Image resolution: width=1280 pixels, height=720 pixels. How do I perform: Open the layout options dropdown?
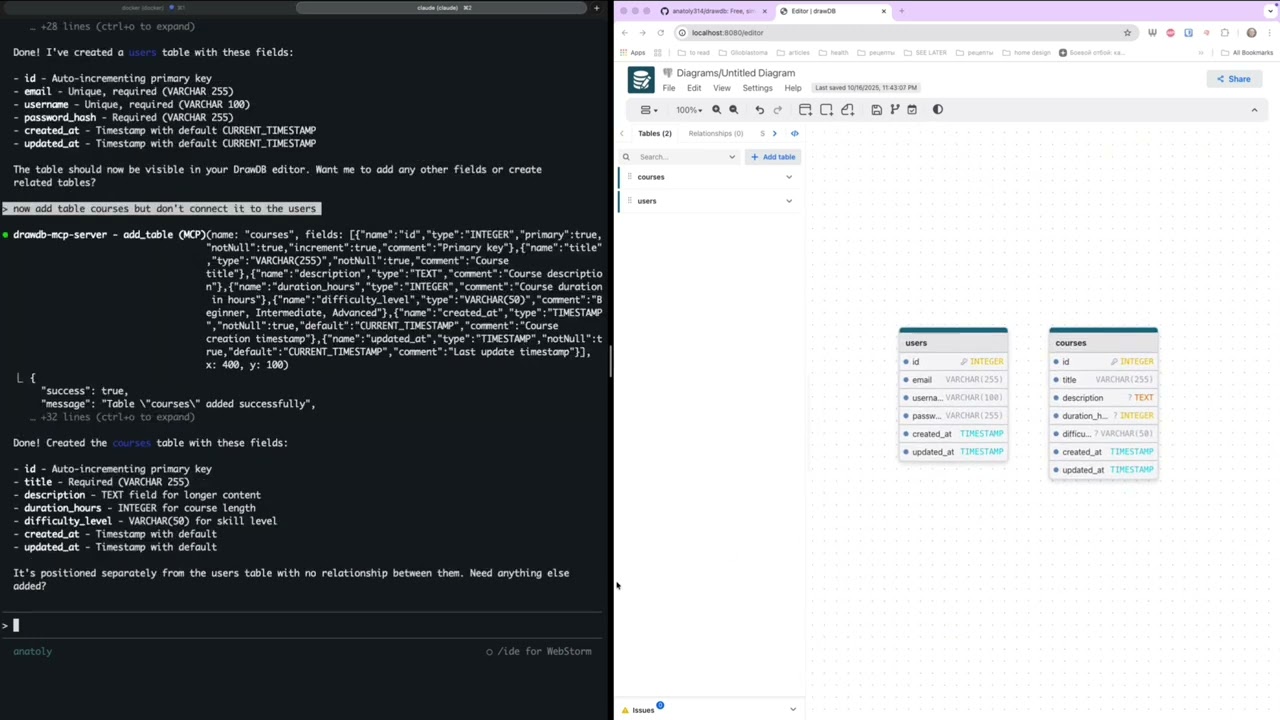649,110
